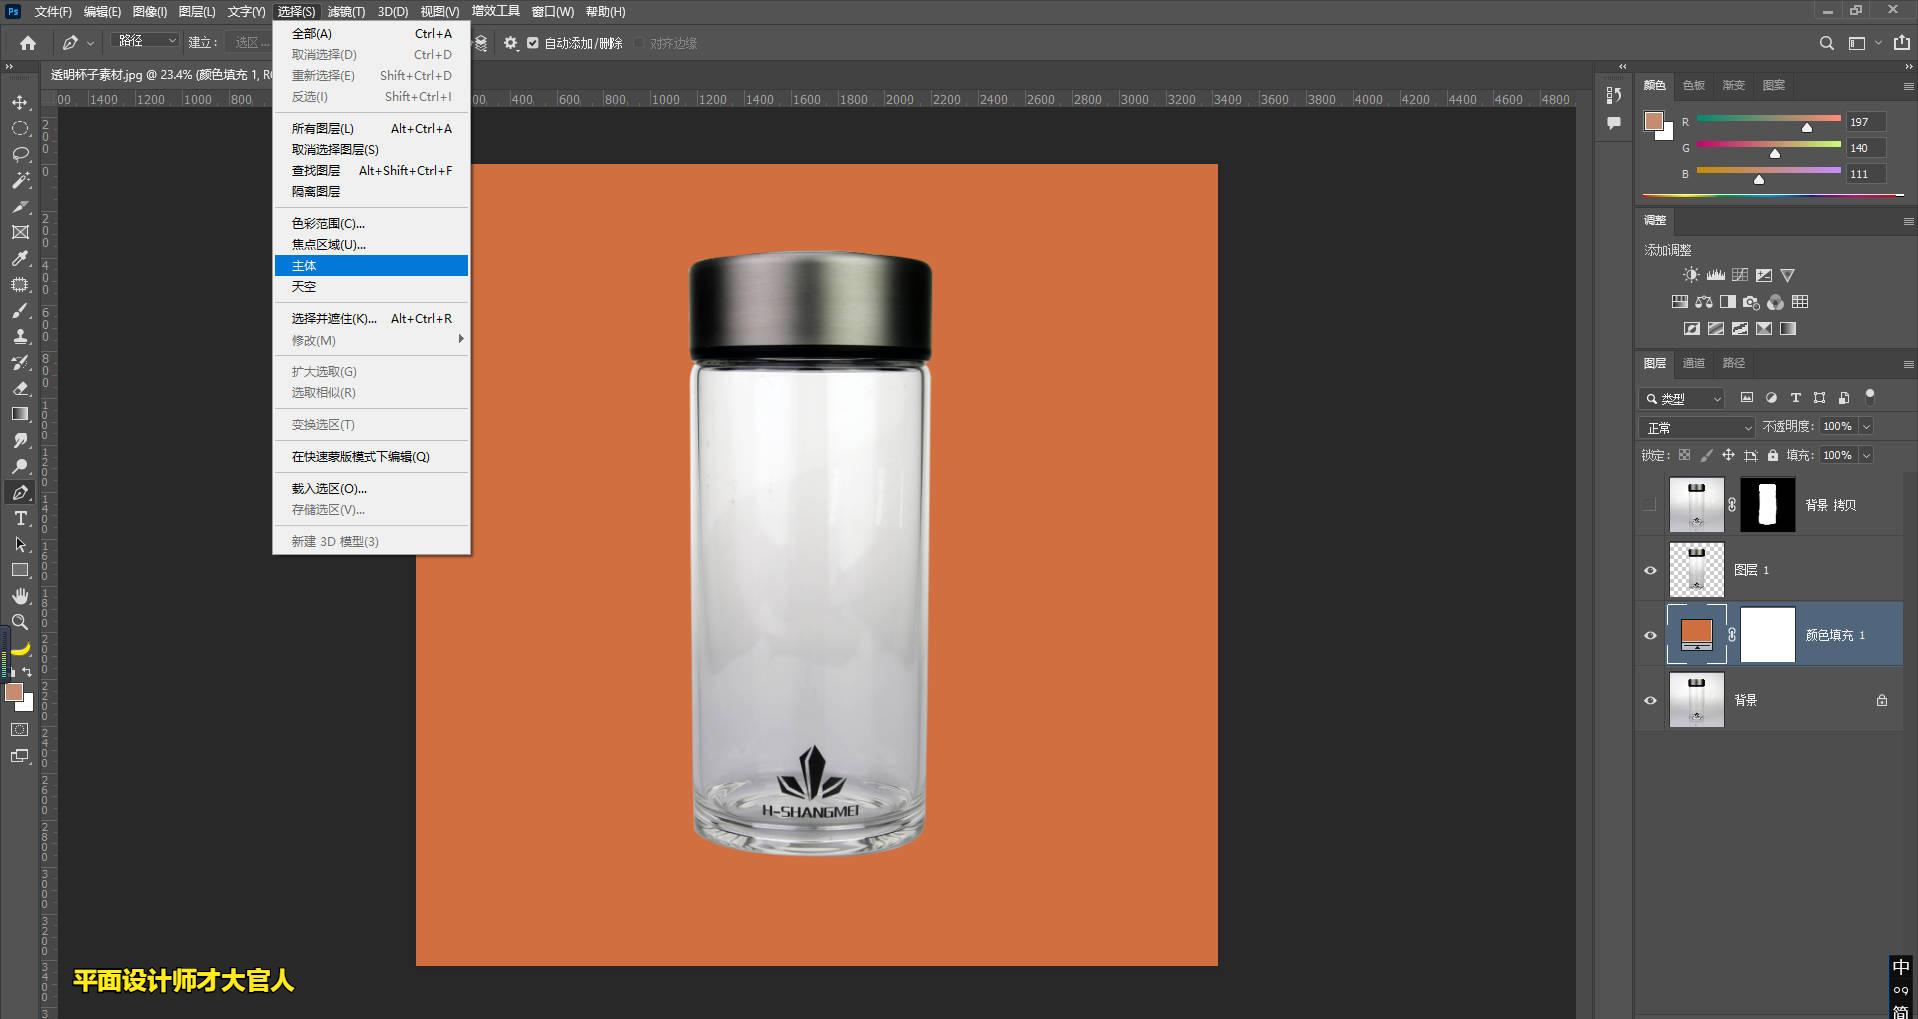Viewport: 1918px width, 1019px height.
Task: Click the 背景 拷贝 layer mask thumbnail
Action: [x=1767, y=505]
